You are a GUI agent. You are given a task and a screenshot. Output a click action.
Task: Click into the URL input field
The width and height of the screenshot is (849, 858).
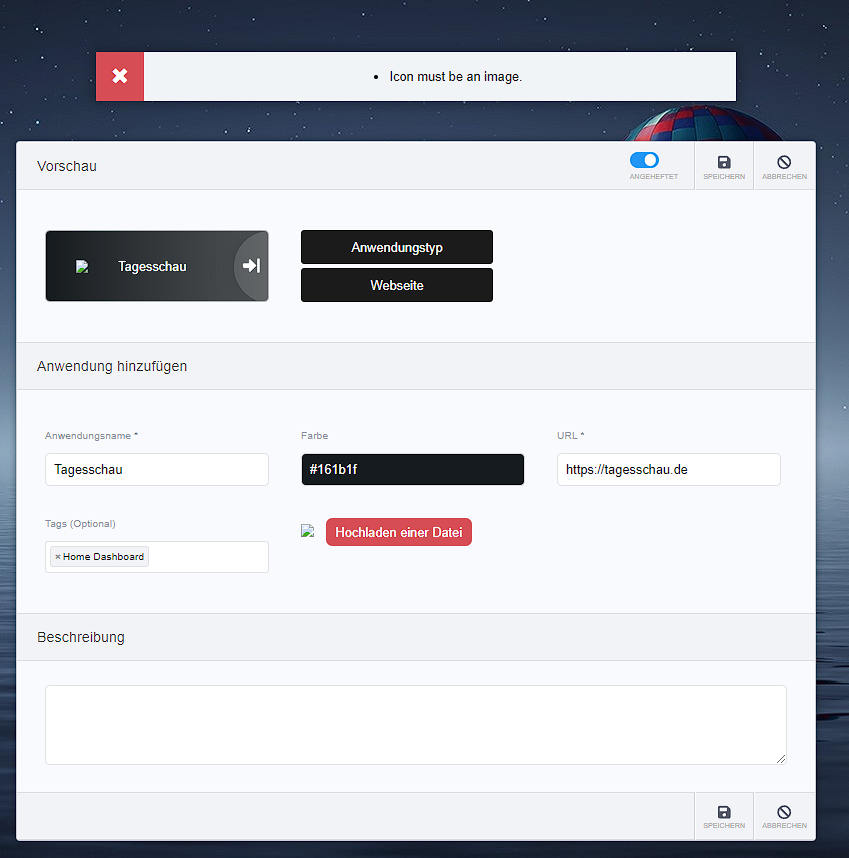coord(668,469)
